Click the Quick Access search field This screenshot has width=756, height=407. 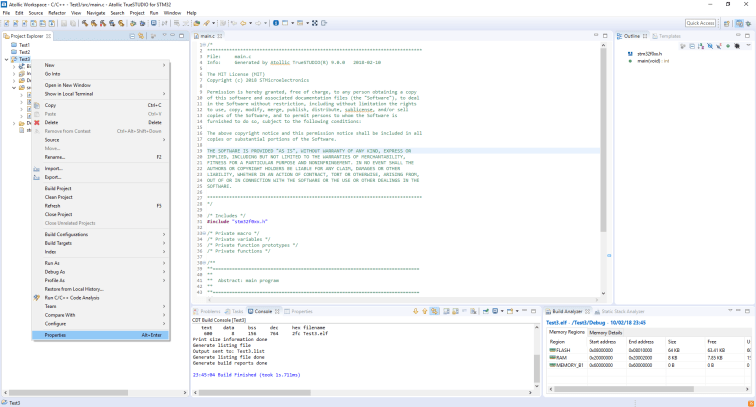point(700,22)
